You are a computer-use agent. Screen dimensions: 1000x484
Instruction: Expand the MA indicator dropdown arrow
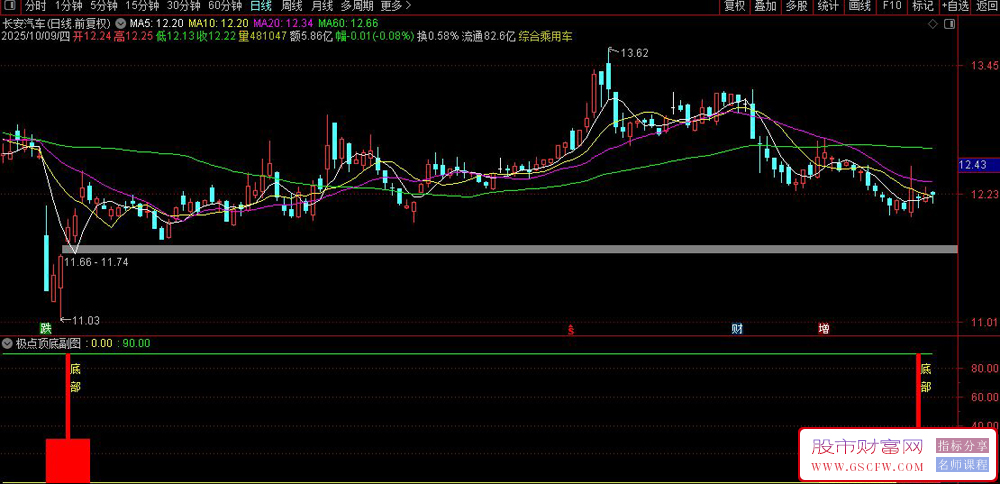click(x=121, y=23)
